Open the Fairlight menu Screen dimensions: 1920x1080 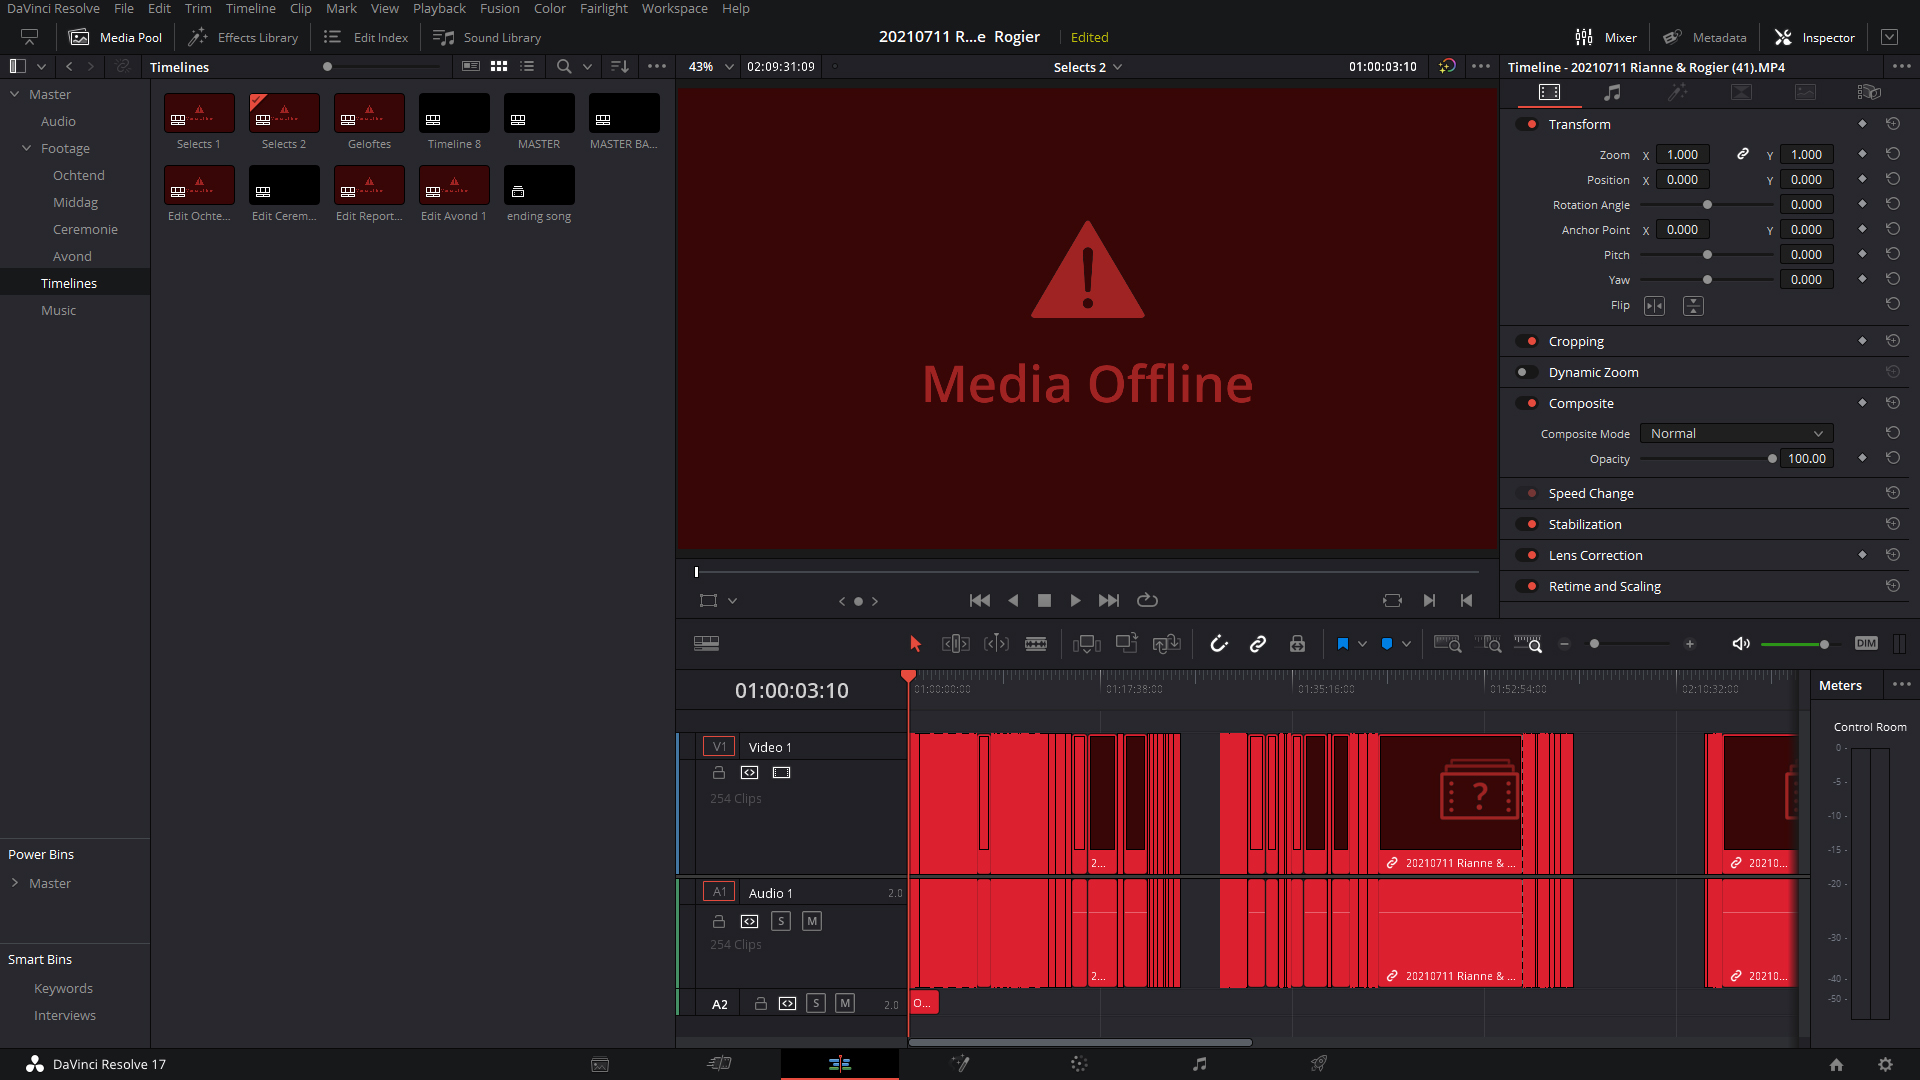click(603, 8)
